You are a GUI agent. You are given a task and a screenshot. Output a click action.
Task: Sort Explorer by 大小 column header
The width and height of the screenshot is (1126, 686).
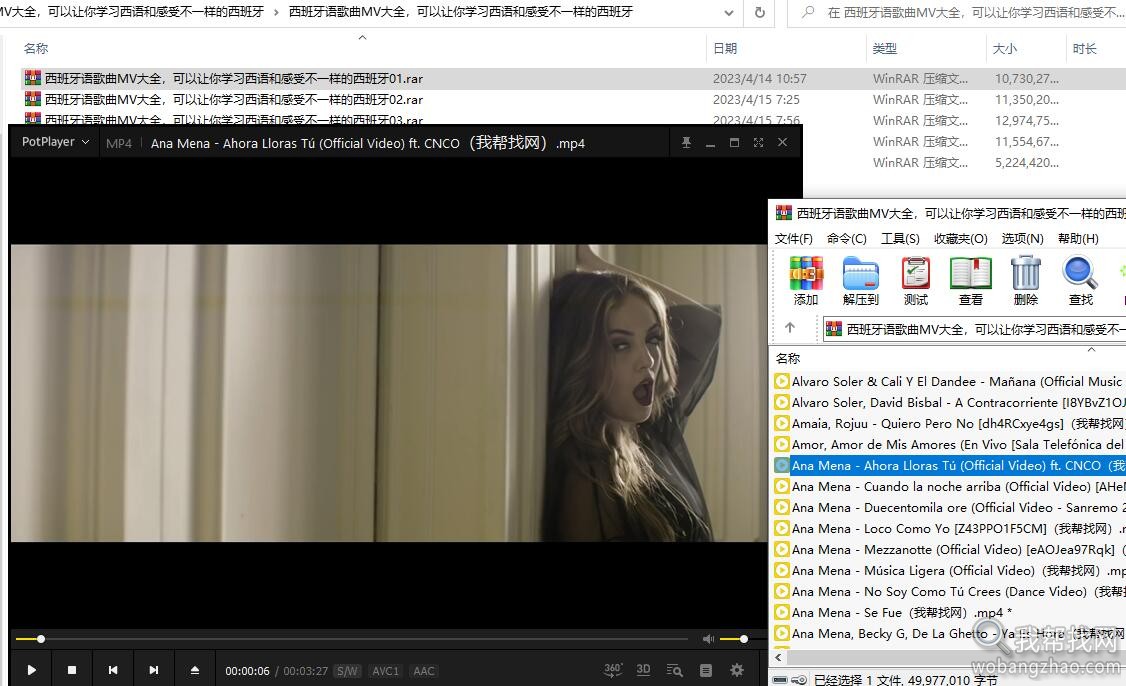(1004, 48)
